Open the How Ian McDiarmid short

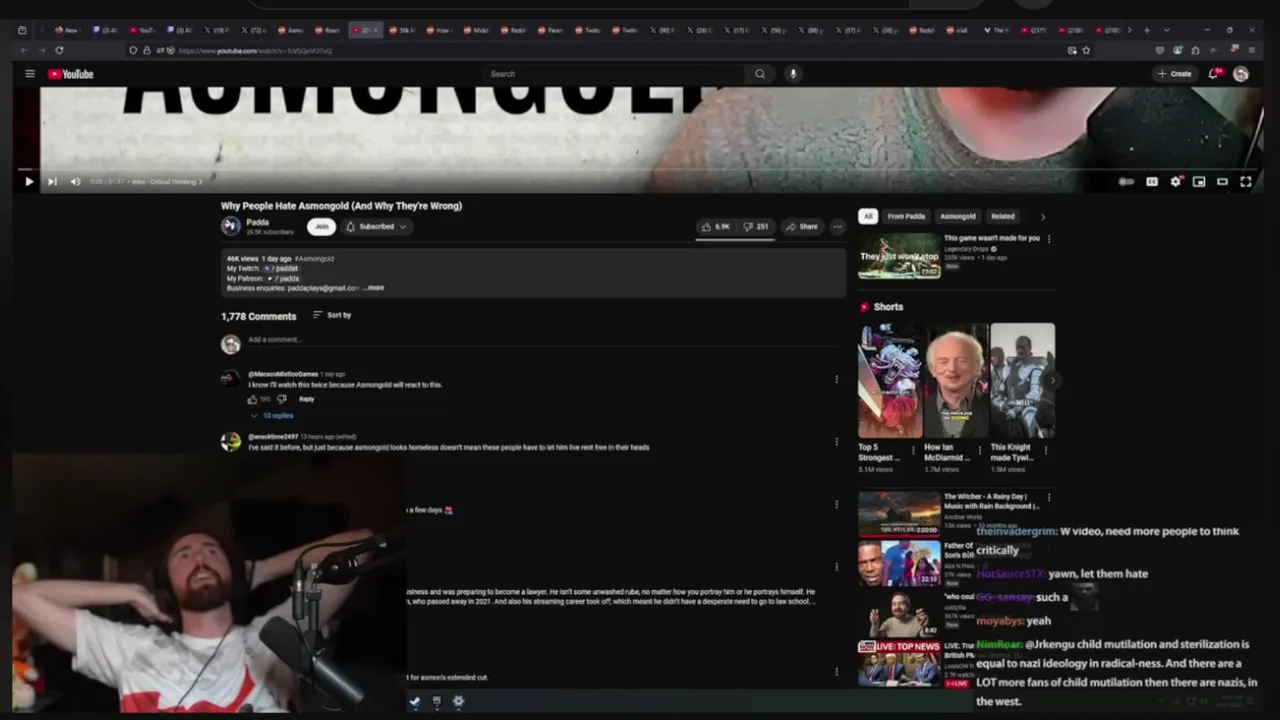tap(956, 380)
